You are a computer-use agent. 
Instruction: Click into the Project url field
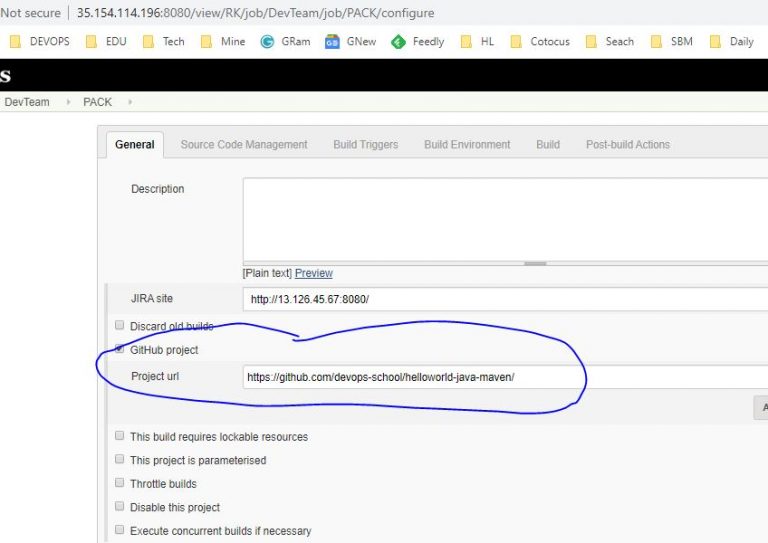[x=500, y=377]
